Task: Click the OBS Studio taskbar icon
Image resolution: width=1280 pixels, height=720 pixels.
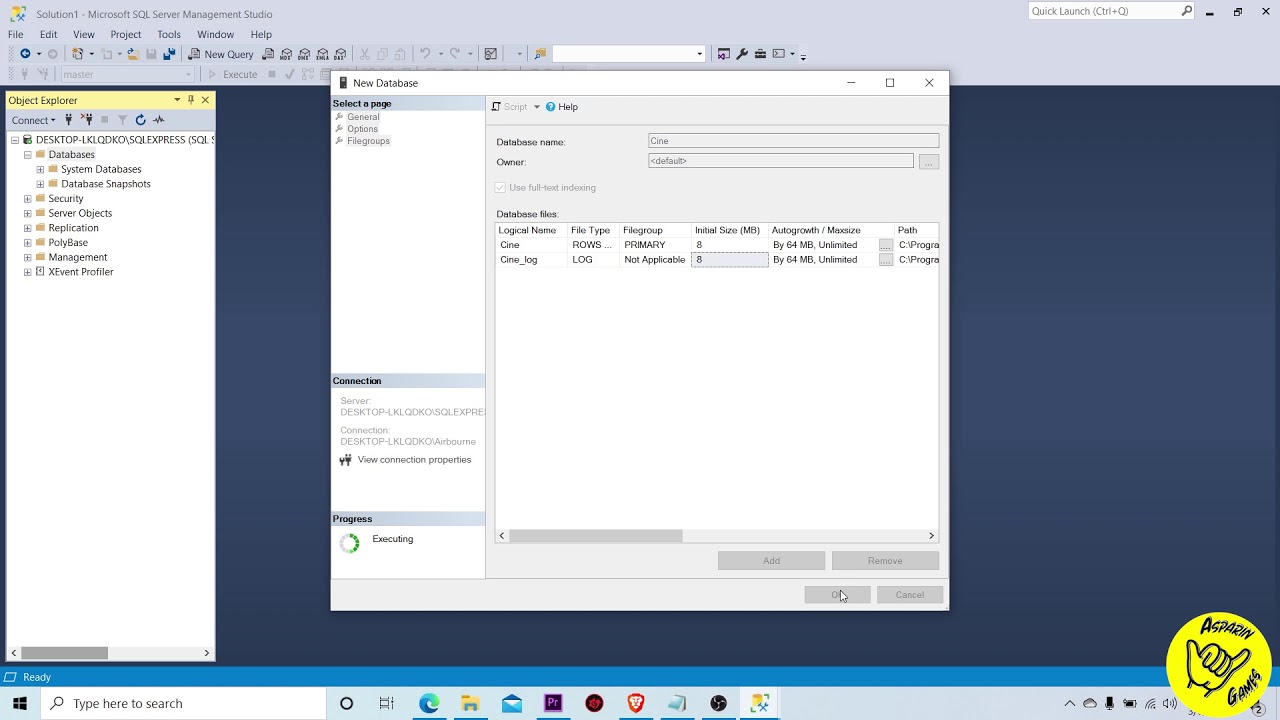Action: pos(718,703)
